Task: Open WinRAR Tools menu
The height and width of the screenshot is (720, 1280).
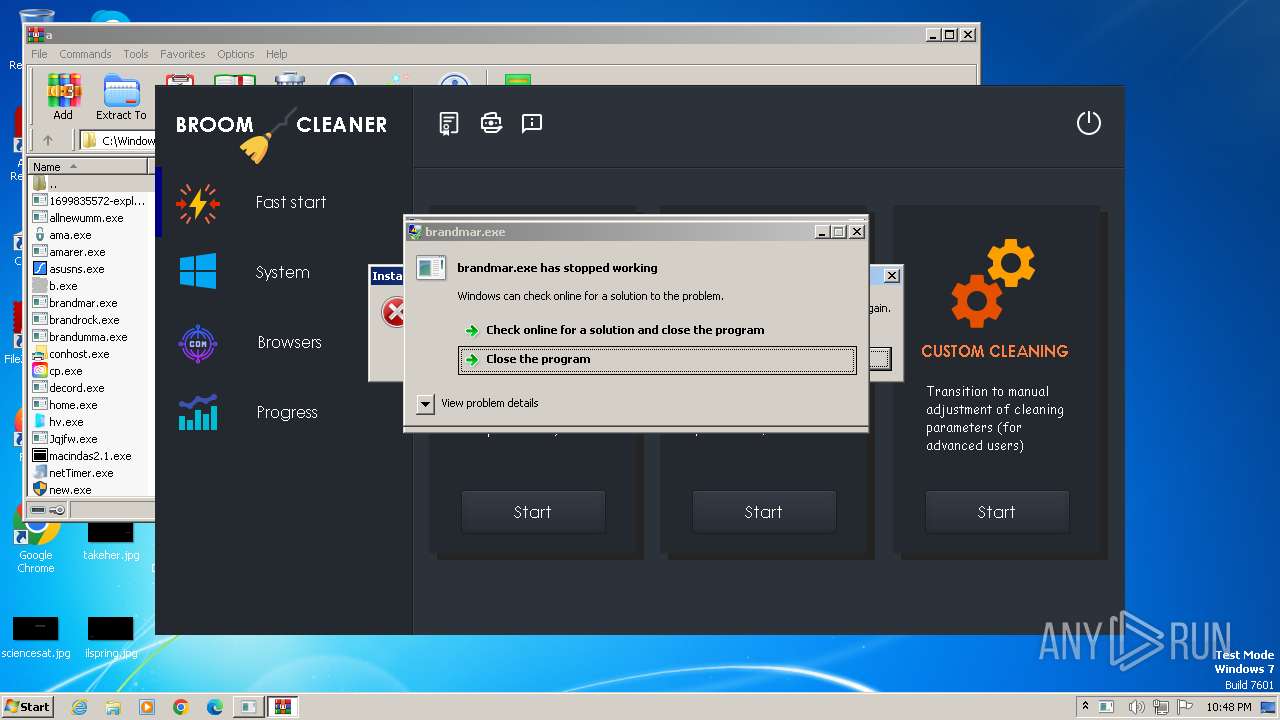Action: (136, 54)
